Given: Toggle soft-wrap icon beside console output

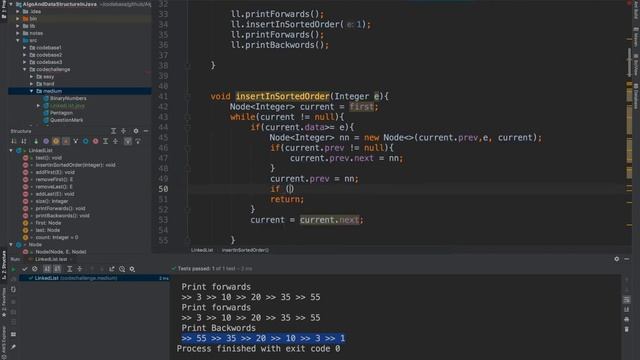Looking at the screenshot, I should 627,300.
